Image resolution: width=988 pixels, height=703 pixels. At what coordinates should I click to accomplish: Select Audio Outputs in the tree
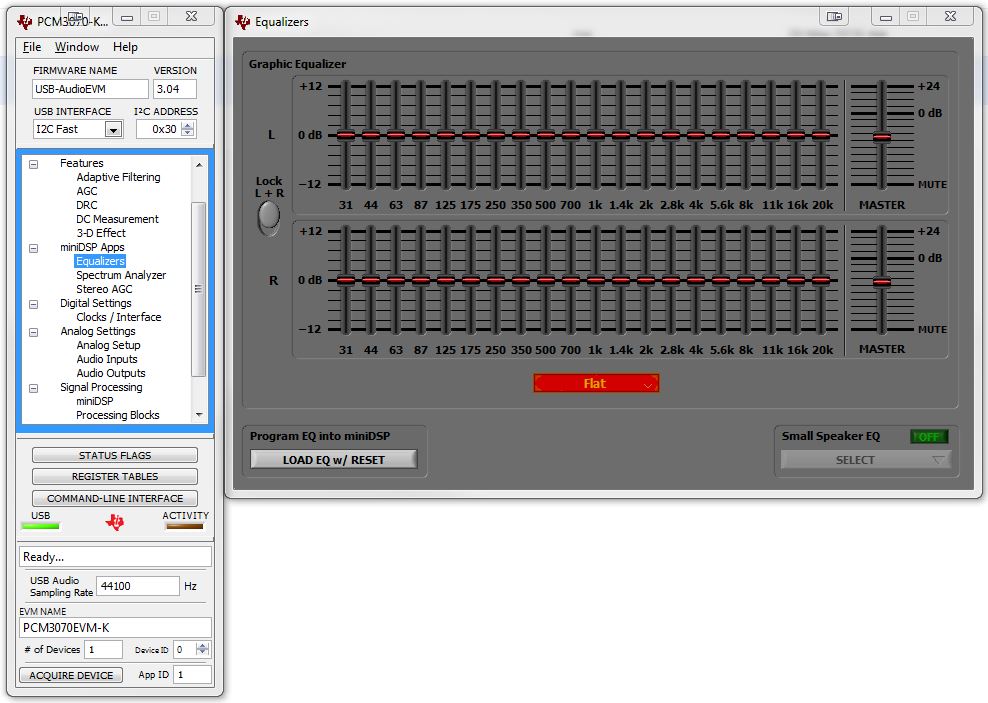(x=111, y=373)
